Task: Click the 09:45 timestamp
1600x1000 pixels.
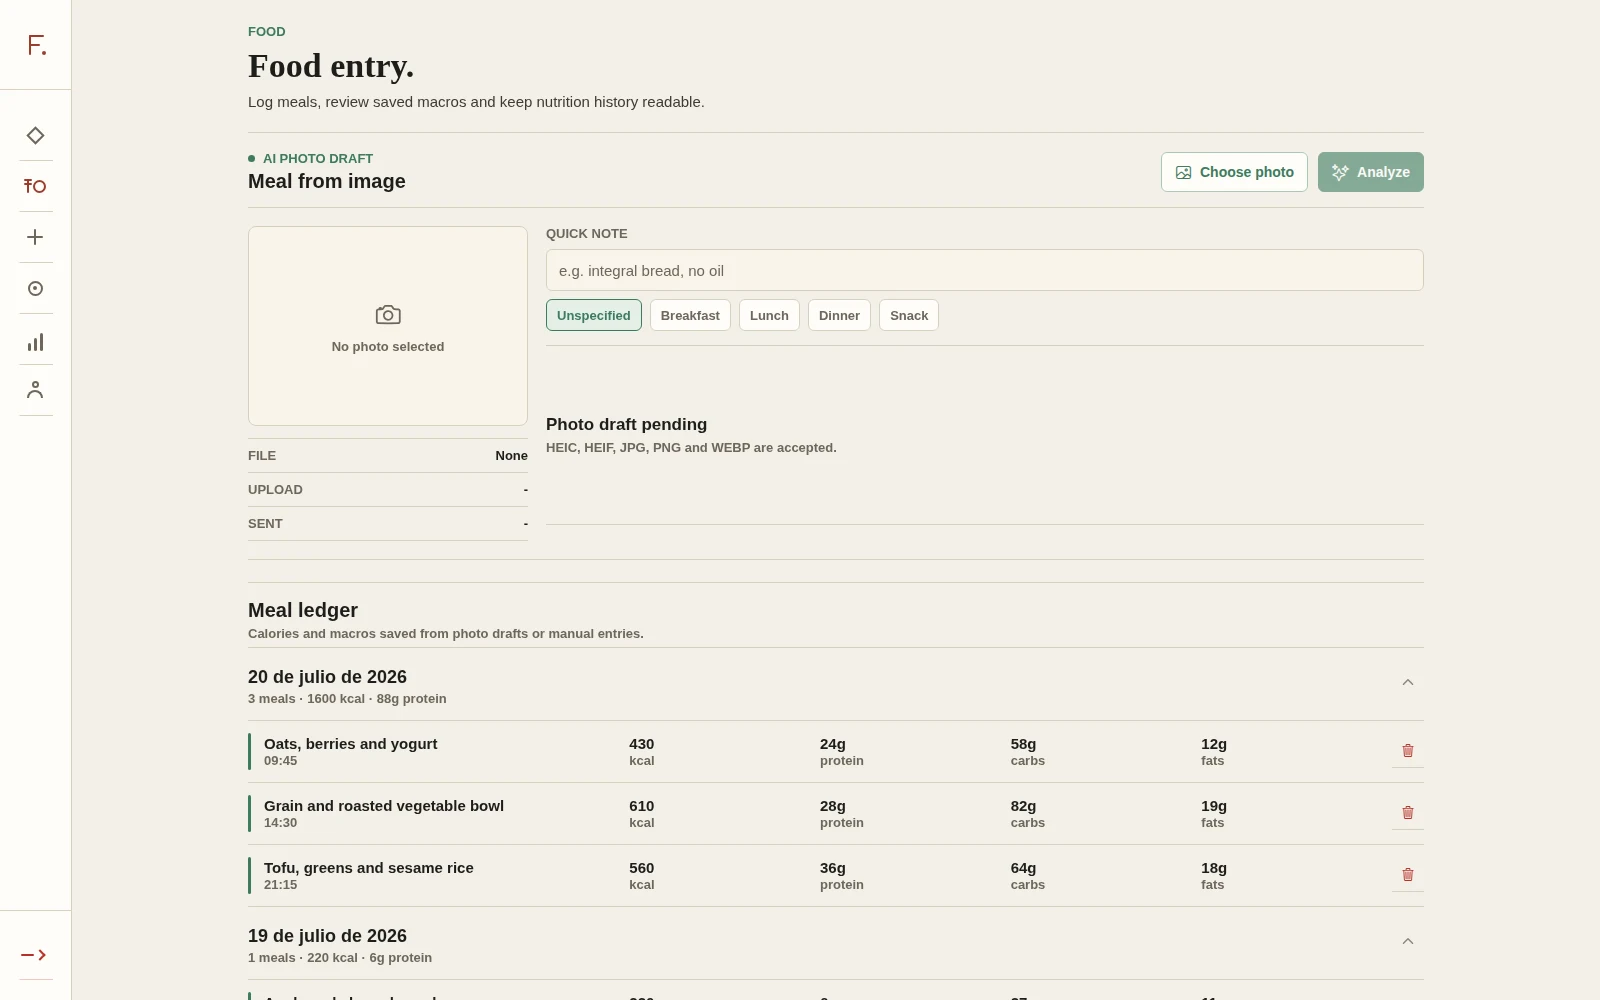Action: coord(281,761)
